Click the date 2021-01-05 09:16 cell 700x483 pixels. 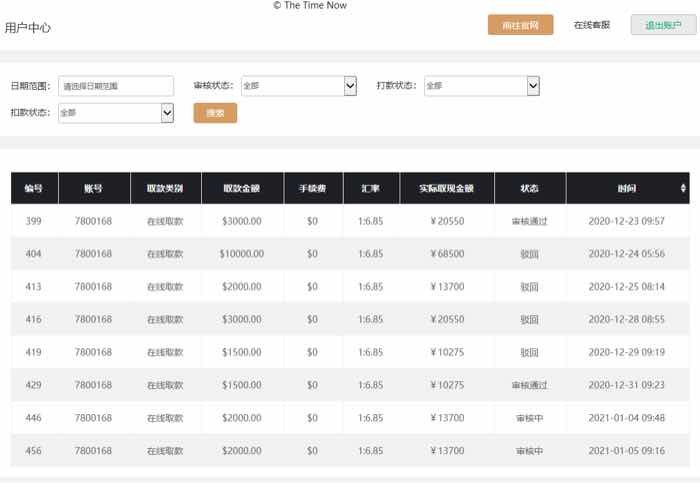point(627,451)
